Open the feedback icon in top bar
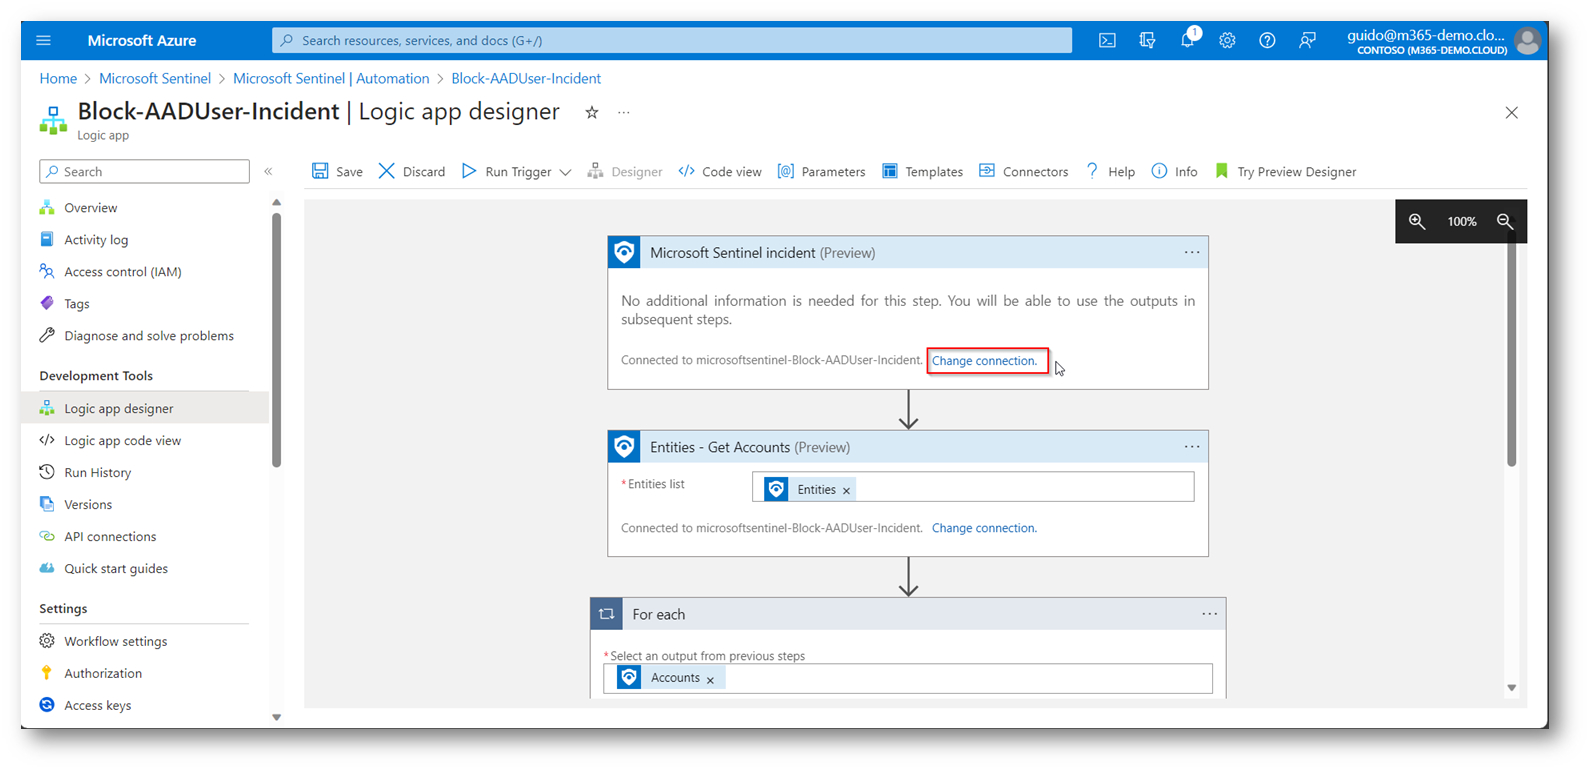Screen dimensions: 1591x771 coord(1307,40)
